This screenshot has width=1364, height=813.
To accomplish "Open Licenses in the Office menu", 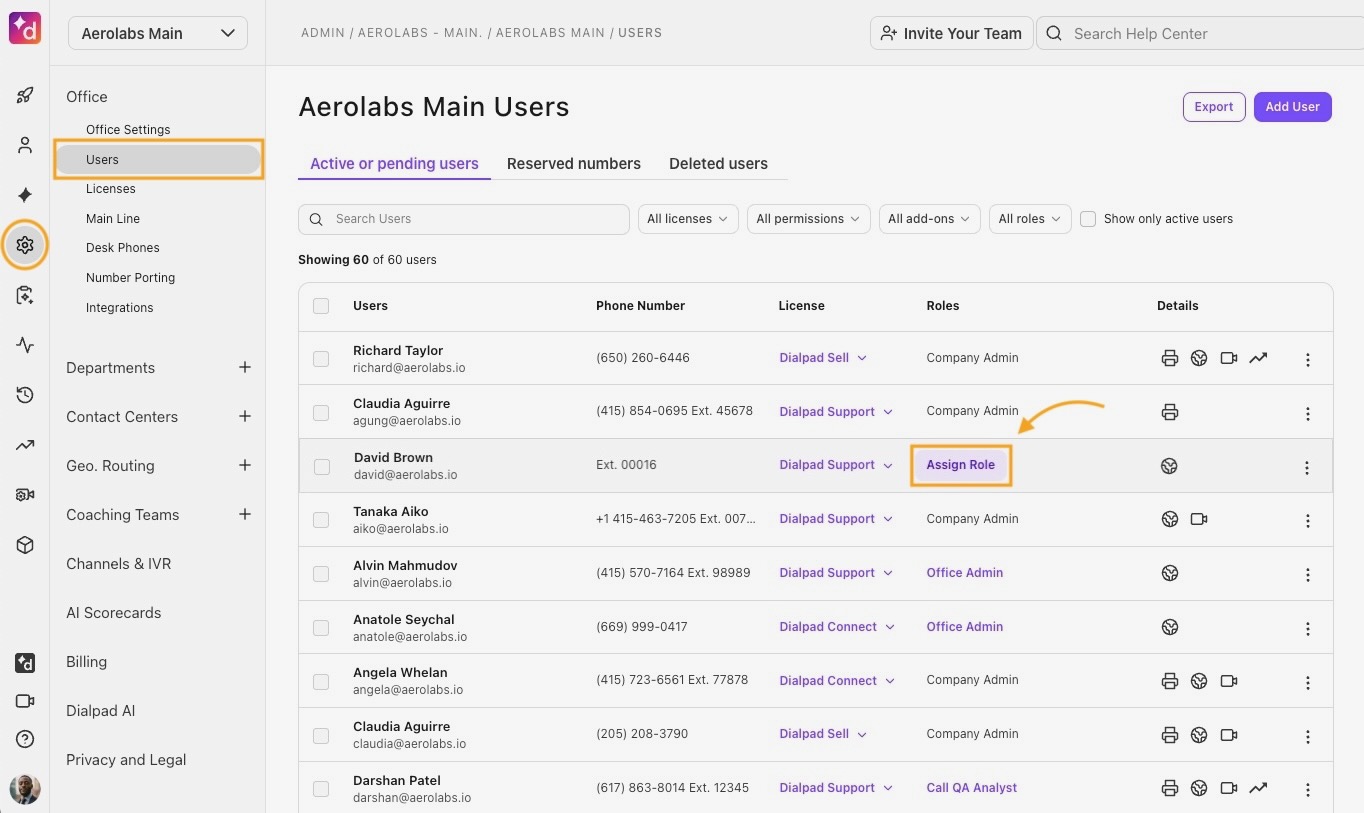I will coord(111,189).
